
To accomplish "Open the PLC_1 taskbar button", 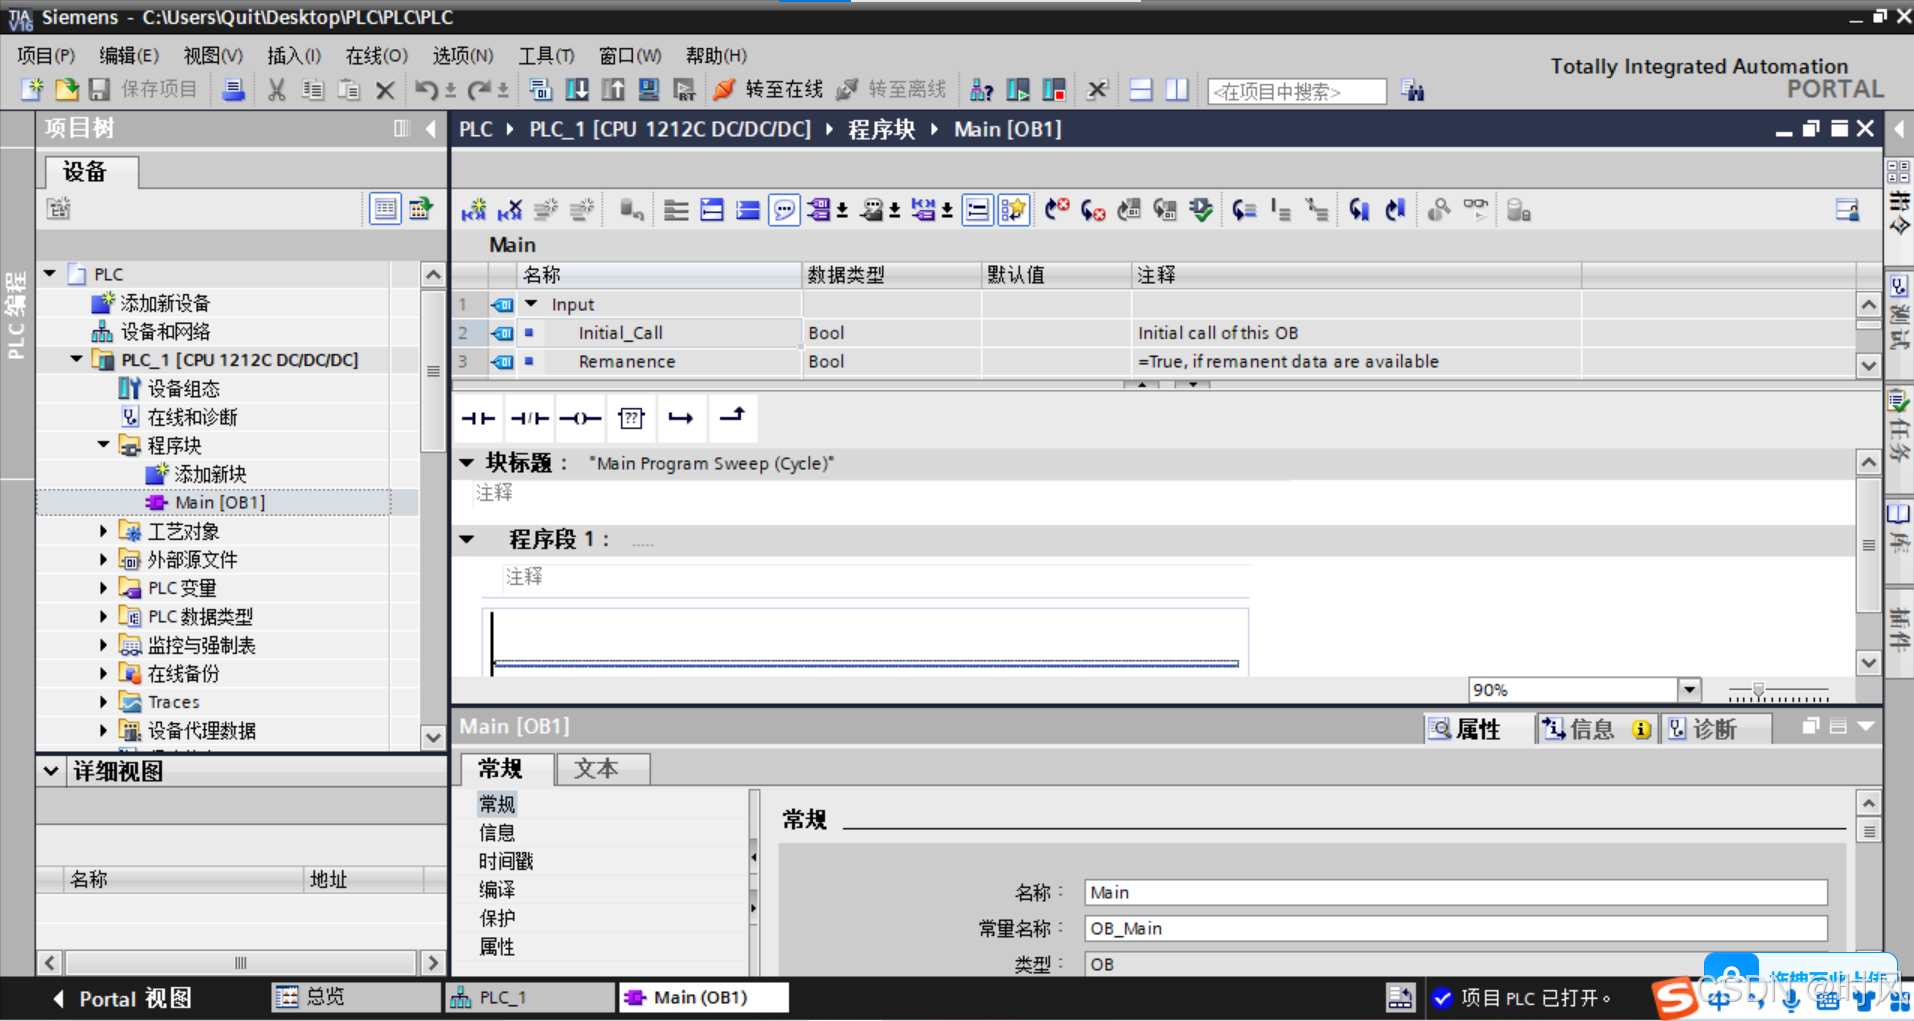I will point(530,997).
